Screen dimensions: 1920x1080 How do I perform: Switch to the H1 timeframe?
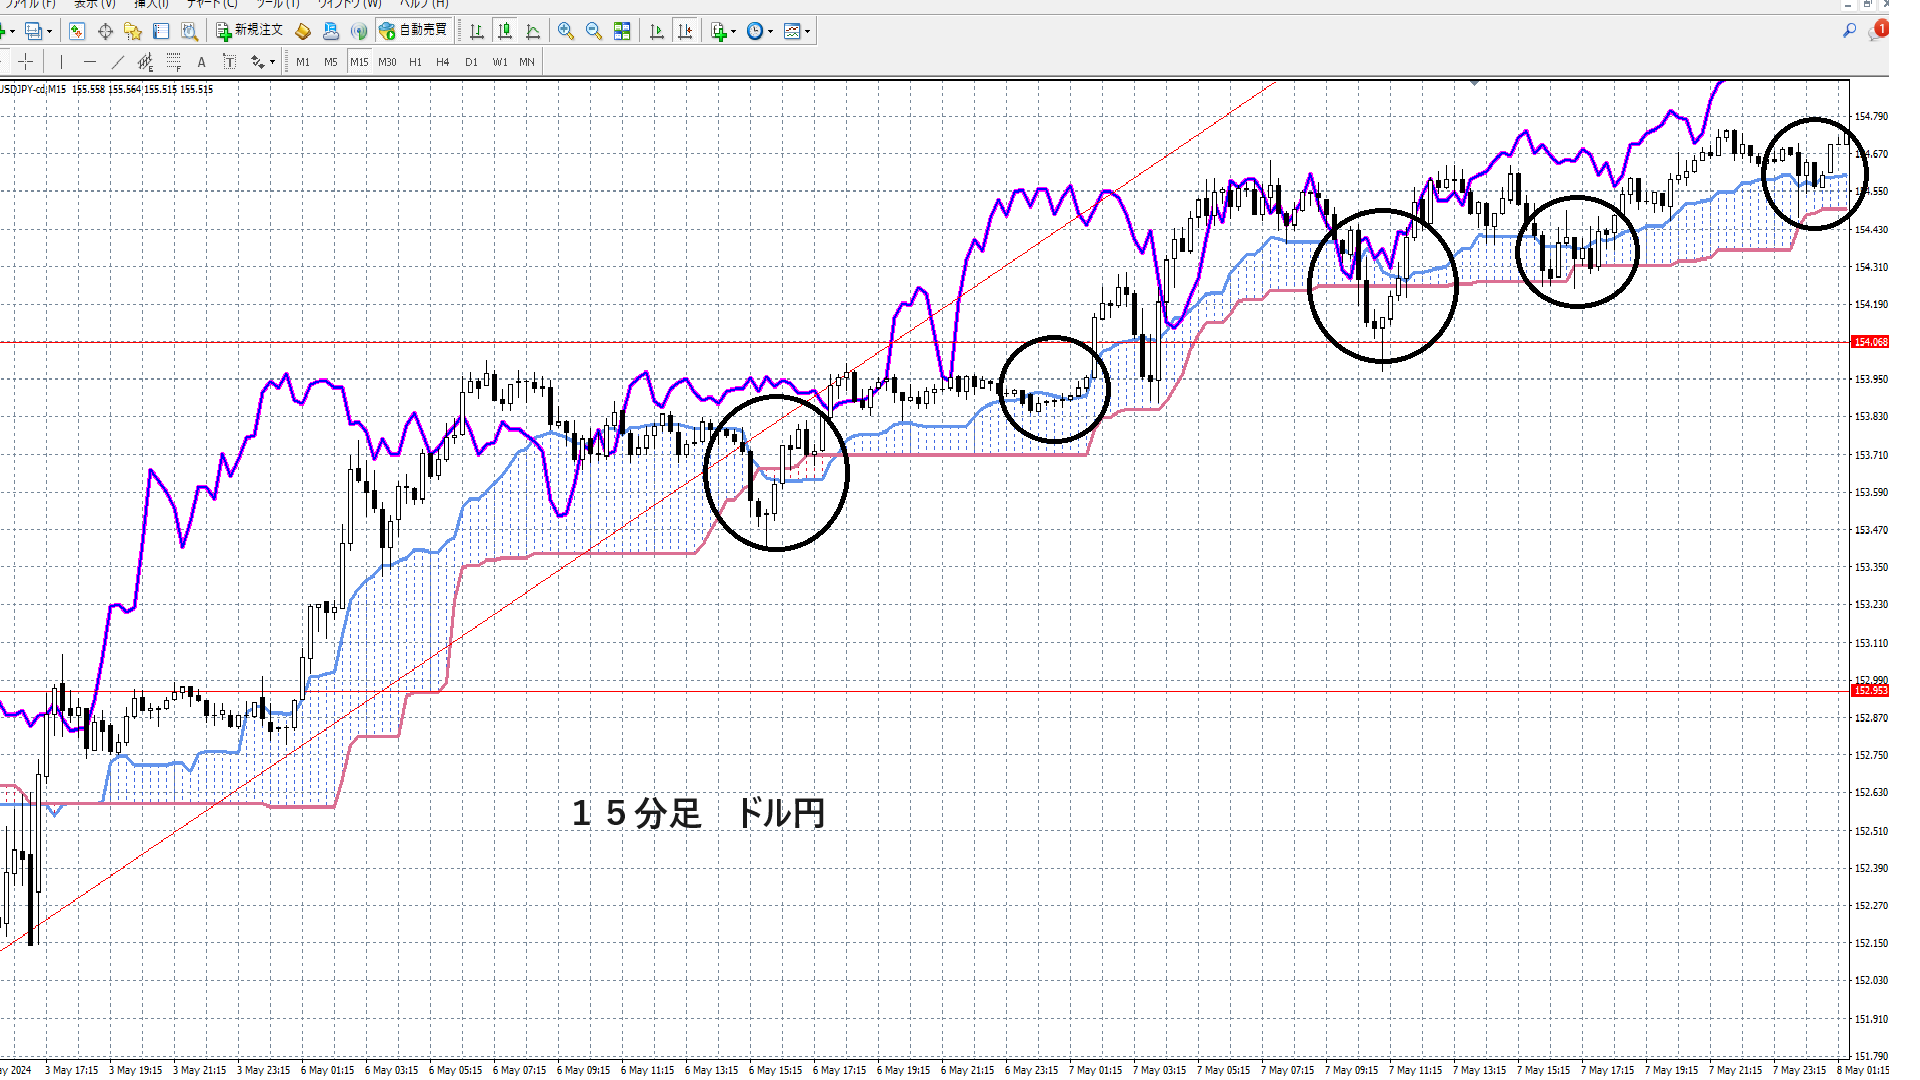[415, 62]
